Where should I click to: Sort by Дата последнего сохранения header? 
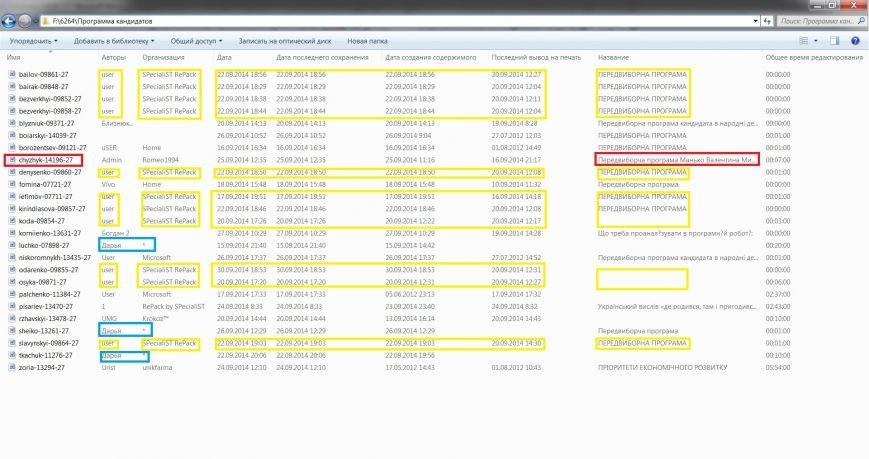322,57
